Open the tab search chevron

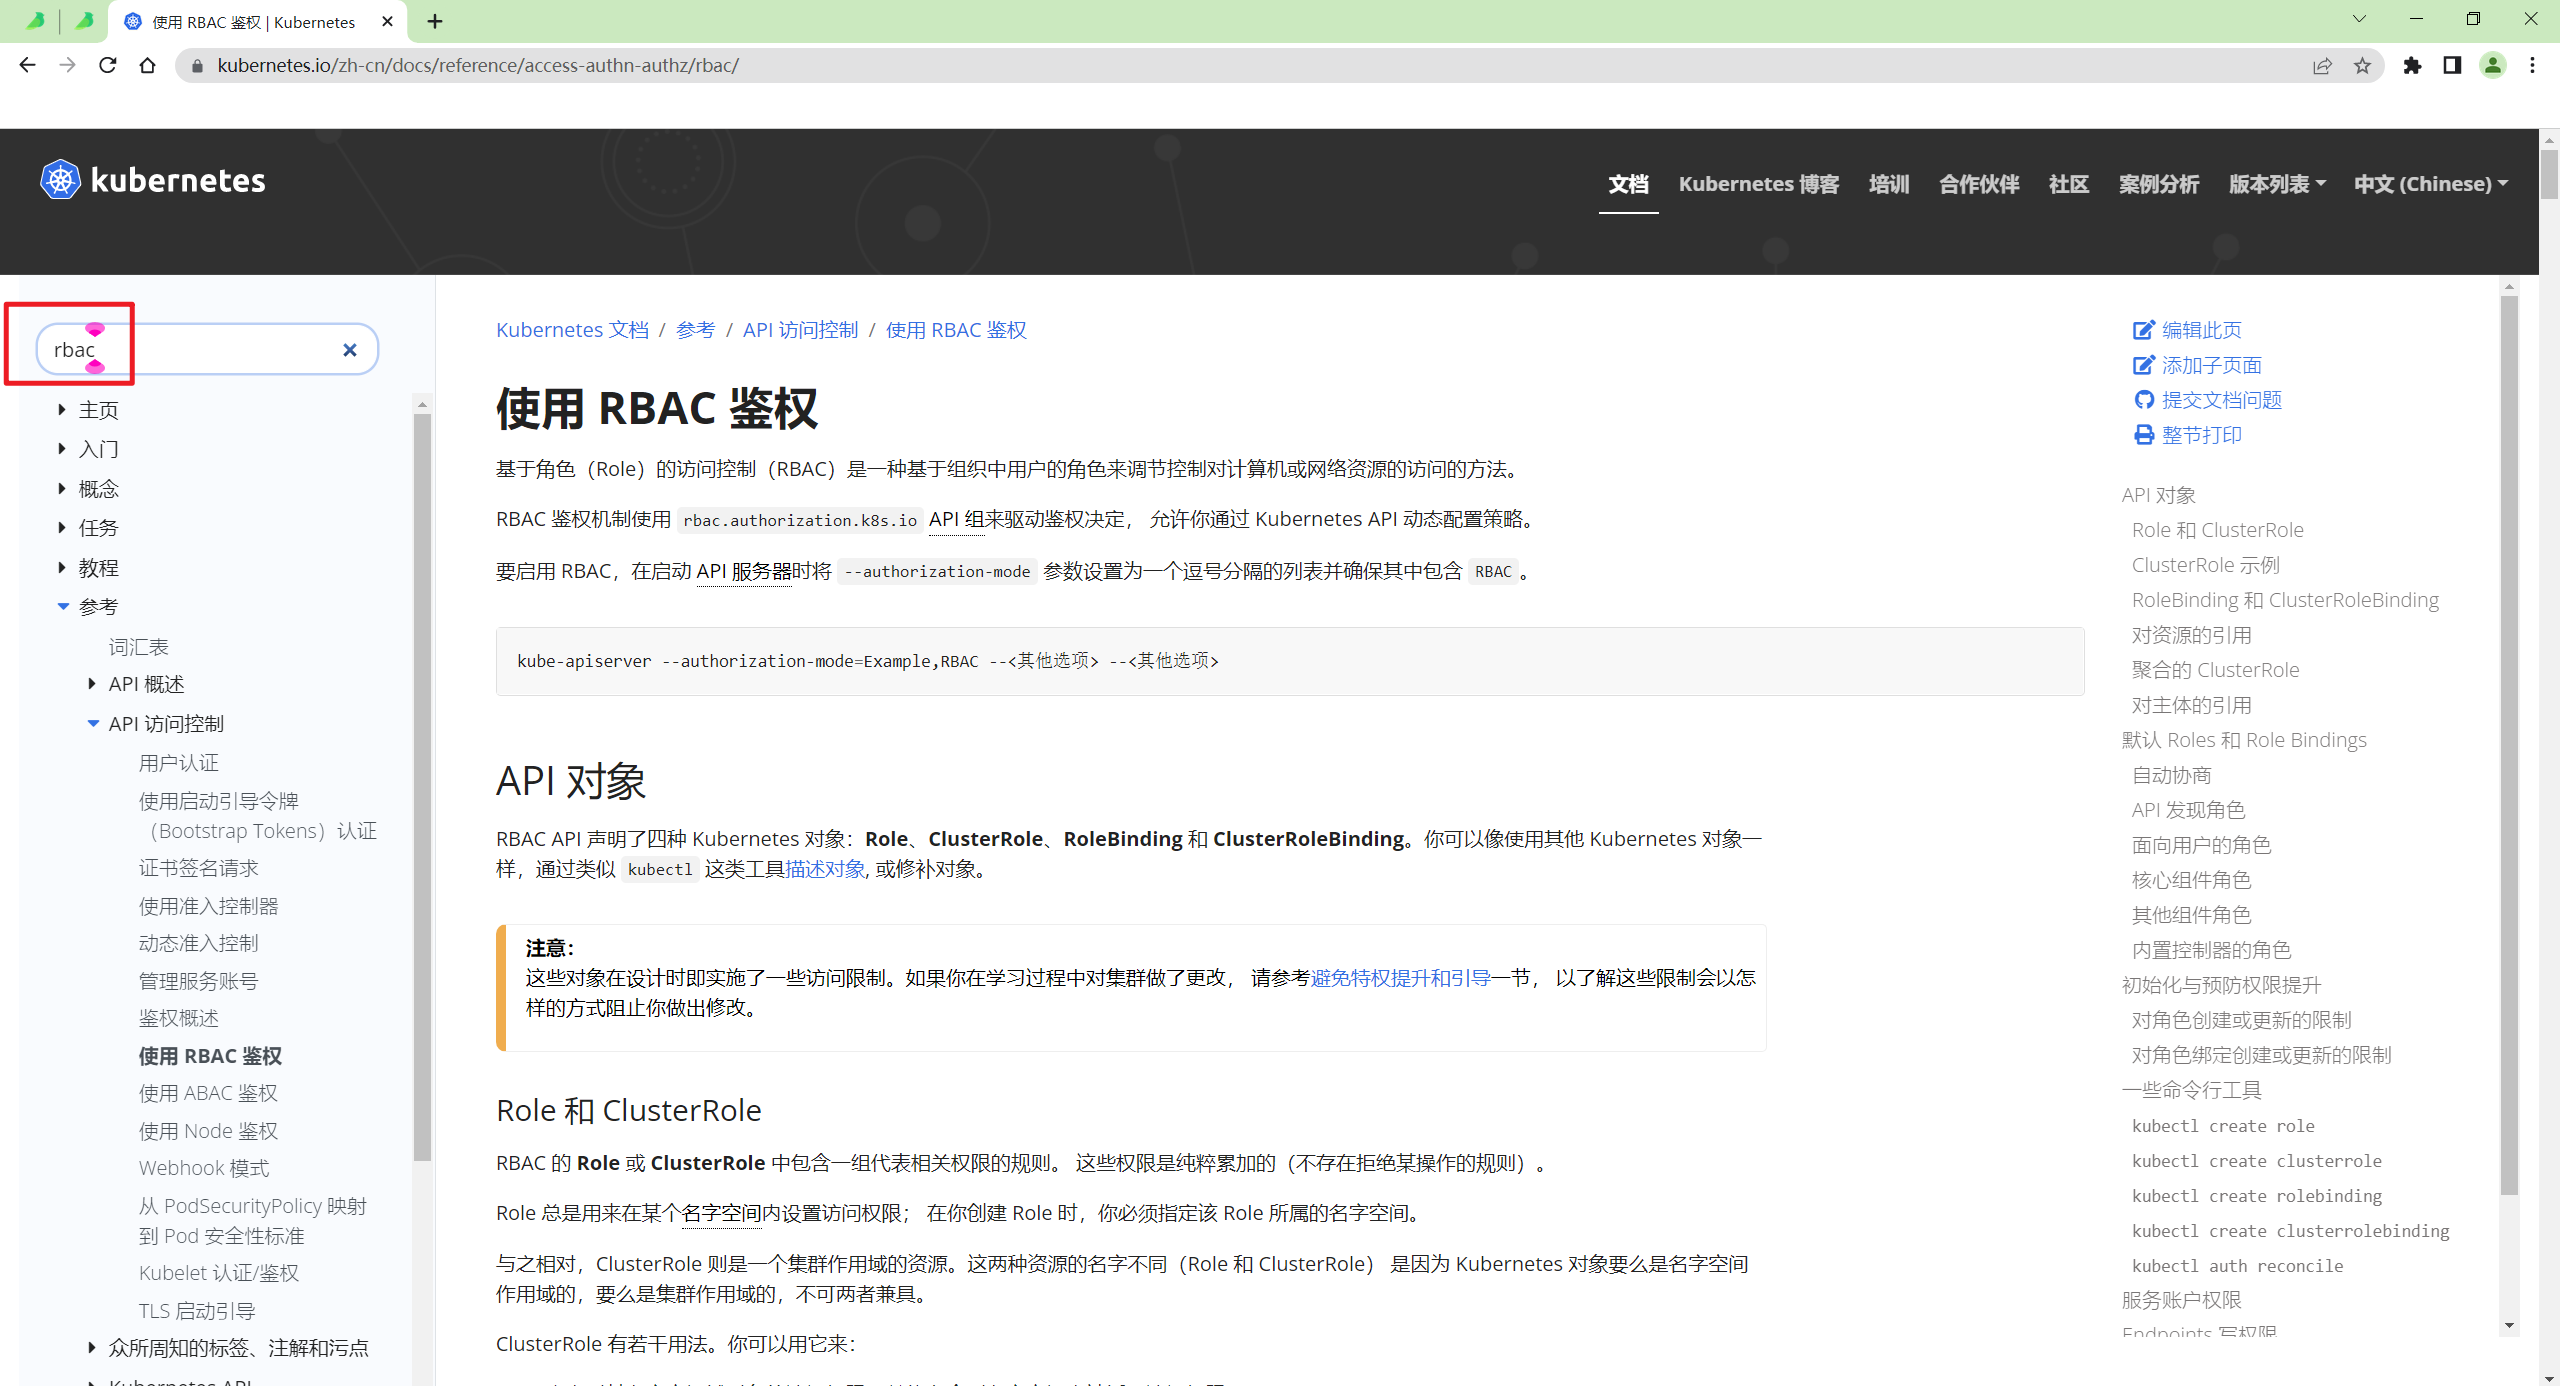[2359, 19]
